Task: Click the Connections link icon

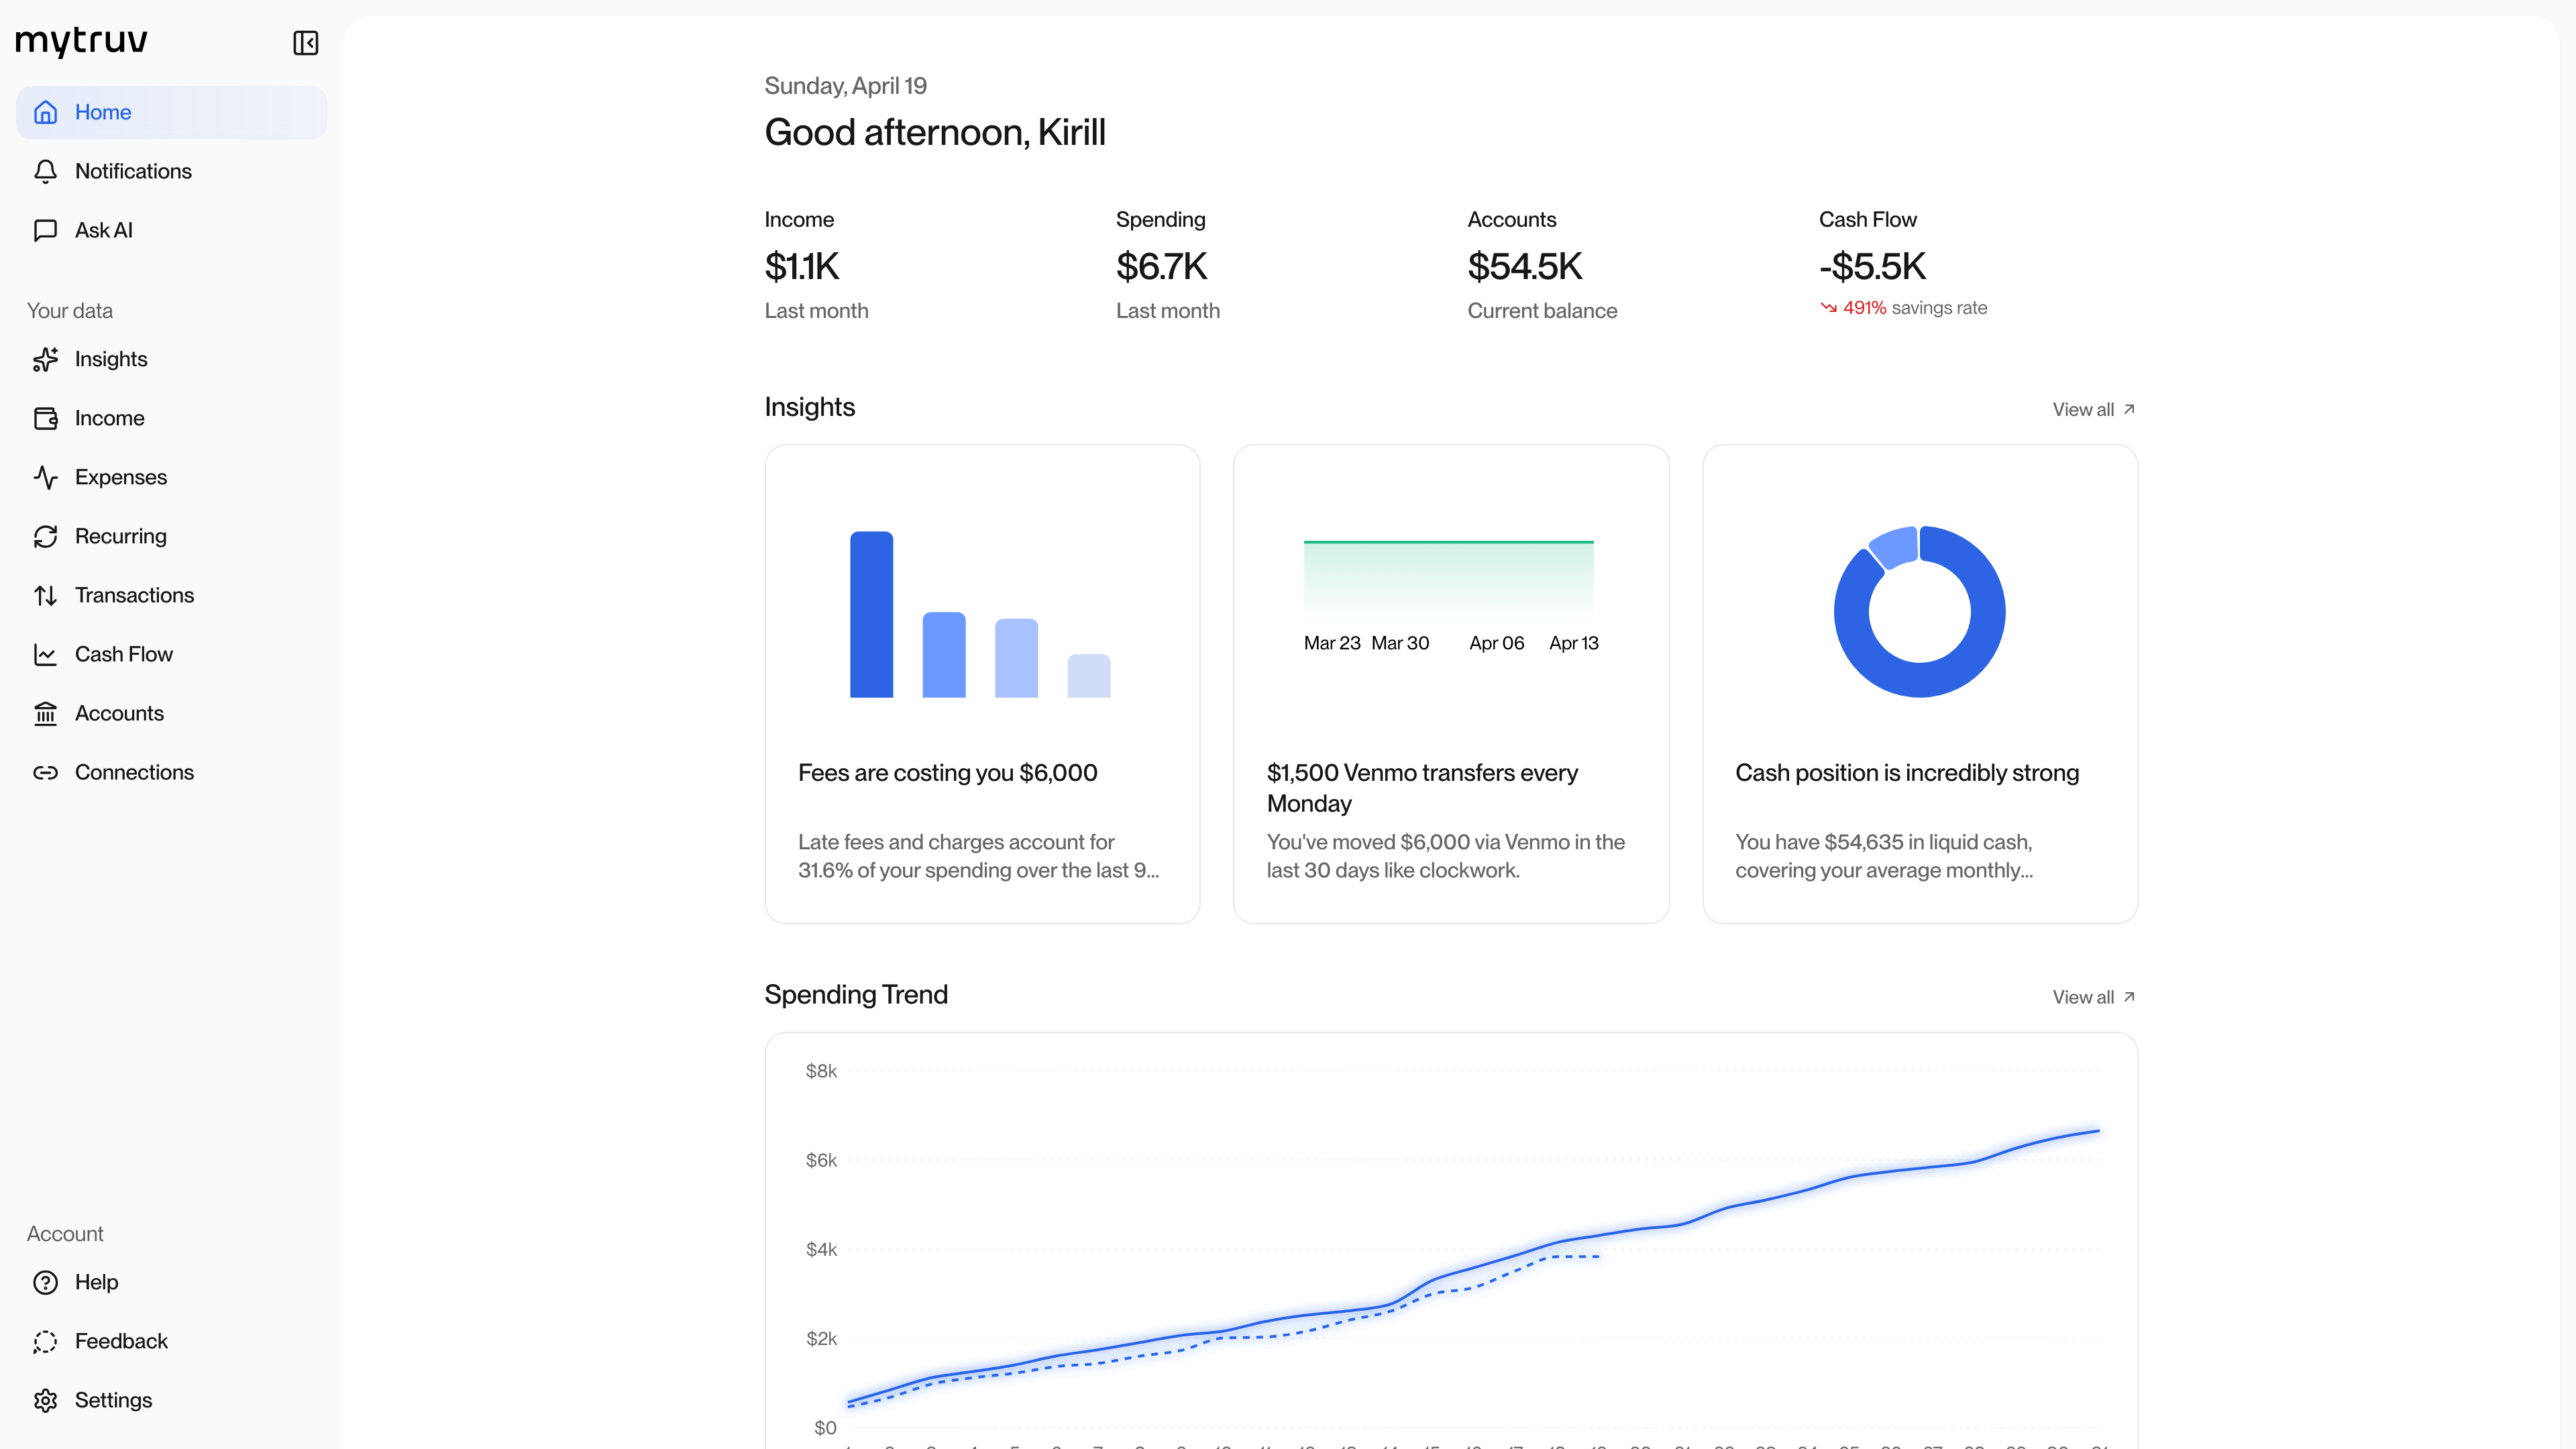Action: 45,772
